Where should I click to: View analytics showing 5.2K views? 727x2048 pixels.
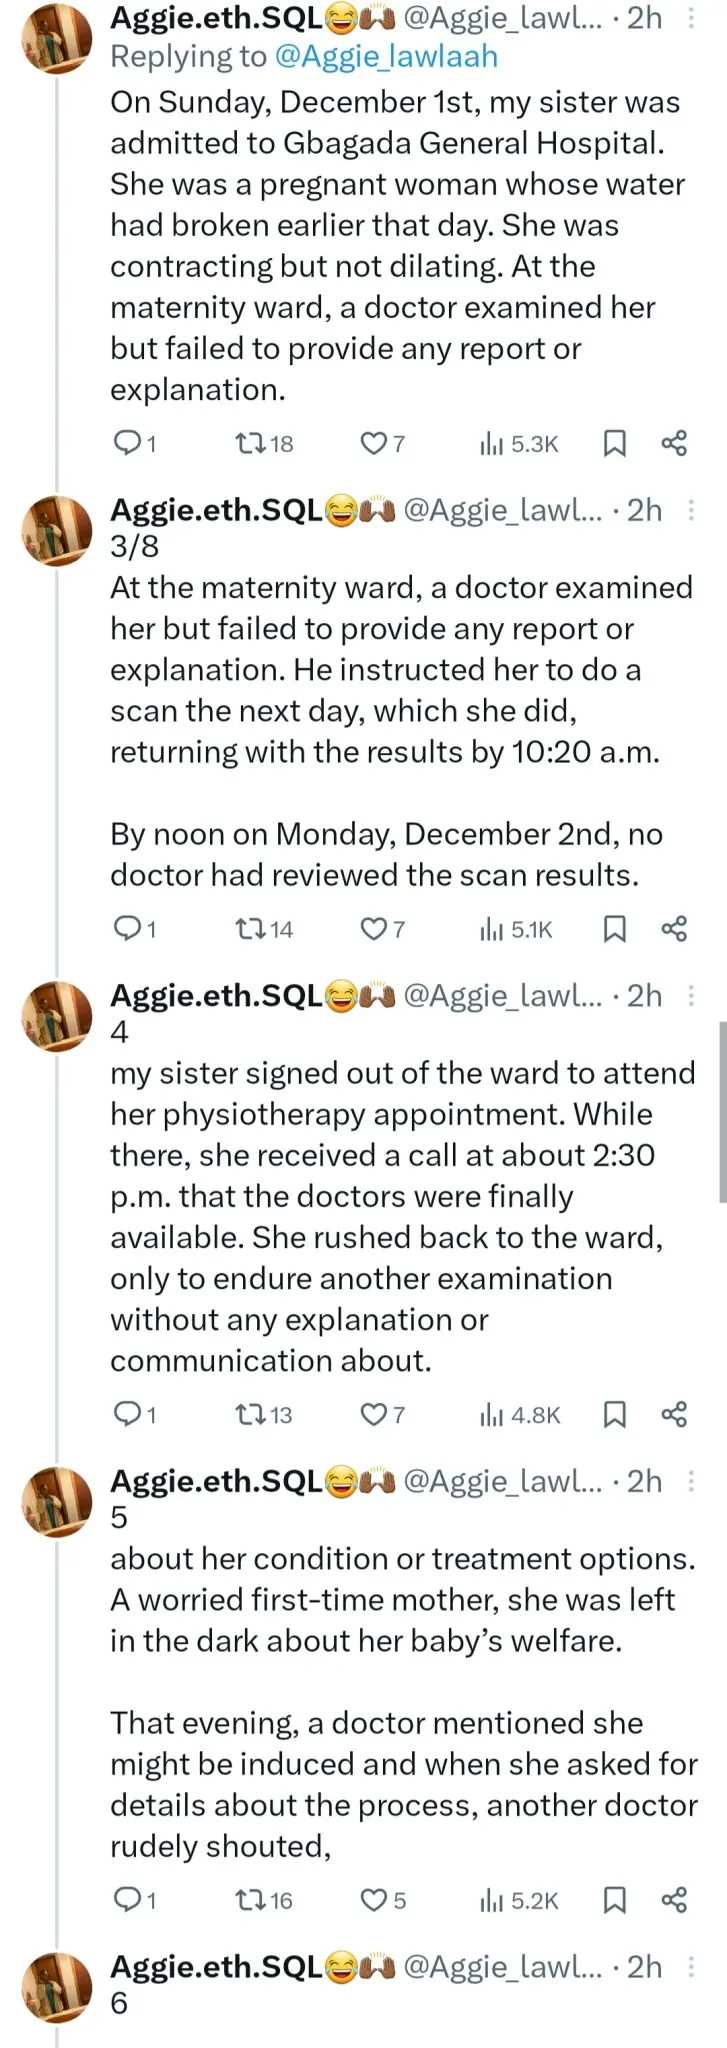tap(519, 1900)
